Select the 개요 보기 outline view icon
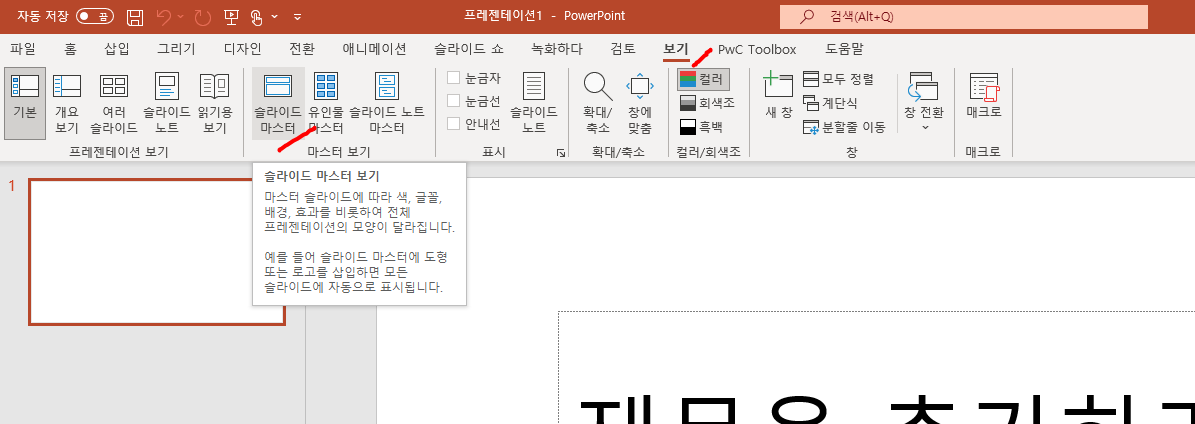This screenshot has height=424, width=1195. pyautogui.click(x=66, y=103)
